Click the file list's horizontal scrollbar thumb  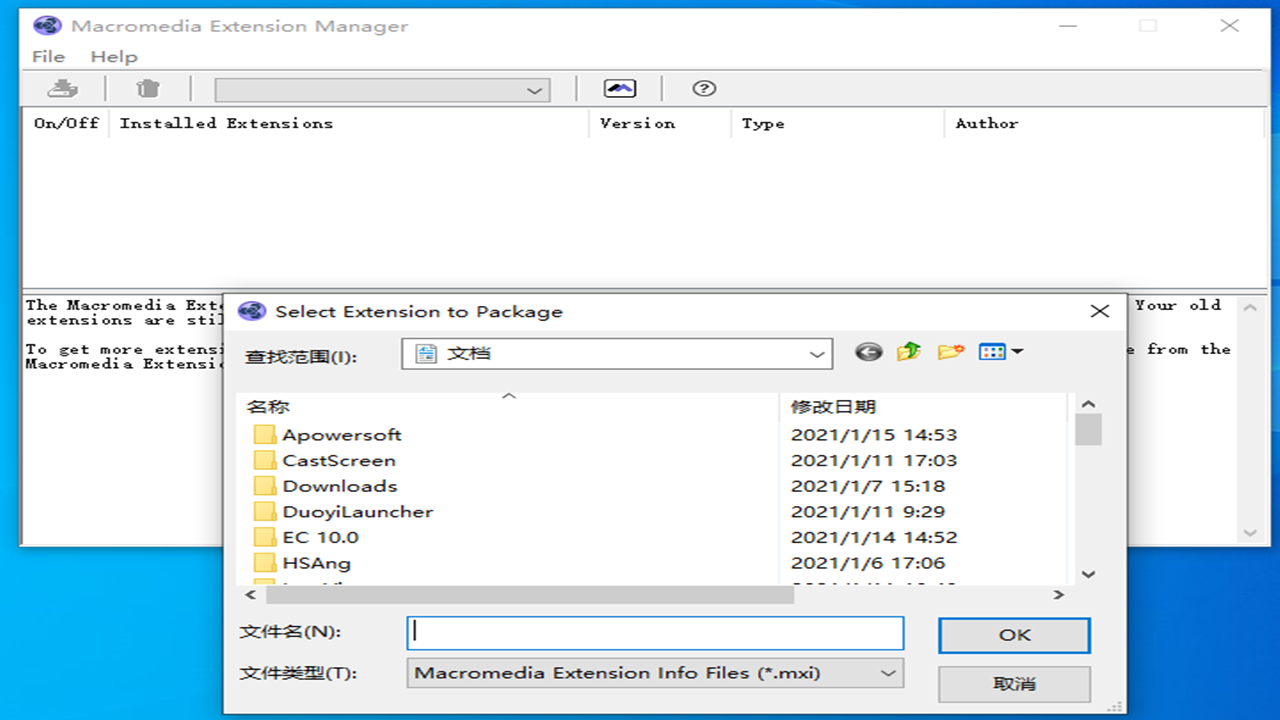(529, 595)
